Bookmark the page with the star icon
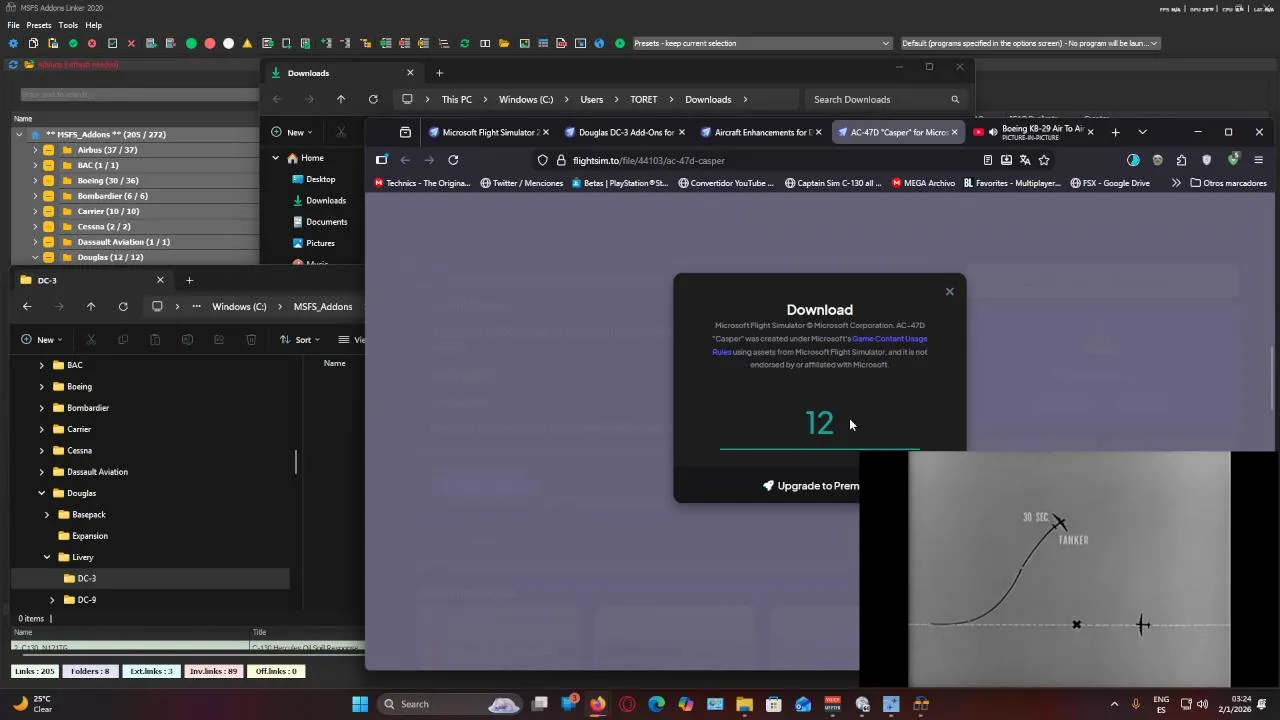 (1044, 160)
